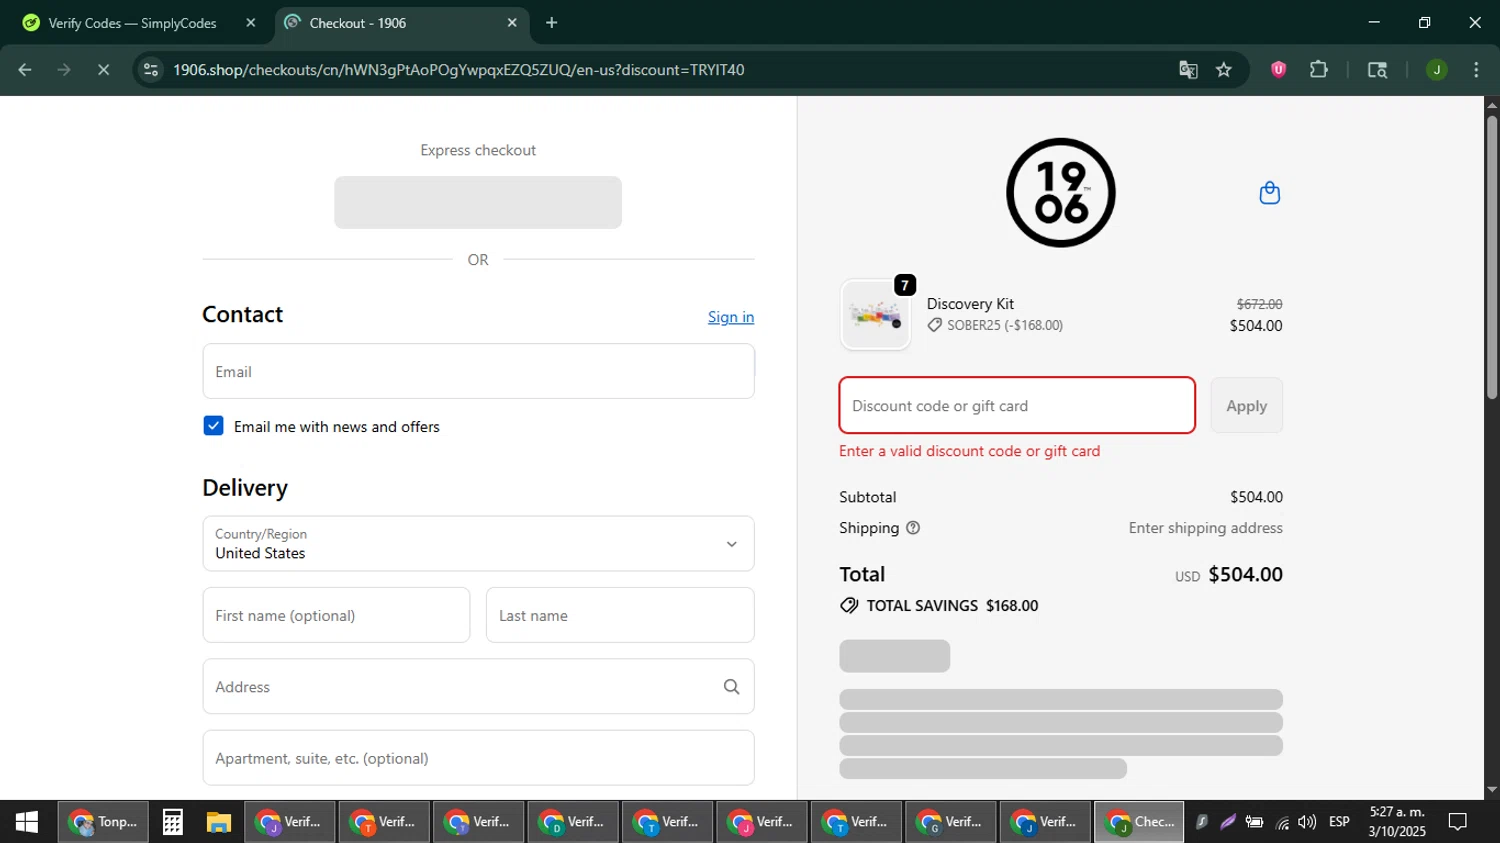This screenshot has height=843, width=1500.
Task: Click the Total amount $504.00
Action: coord(1245,574)
